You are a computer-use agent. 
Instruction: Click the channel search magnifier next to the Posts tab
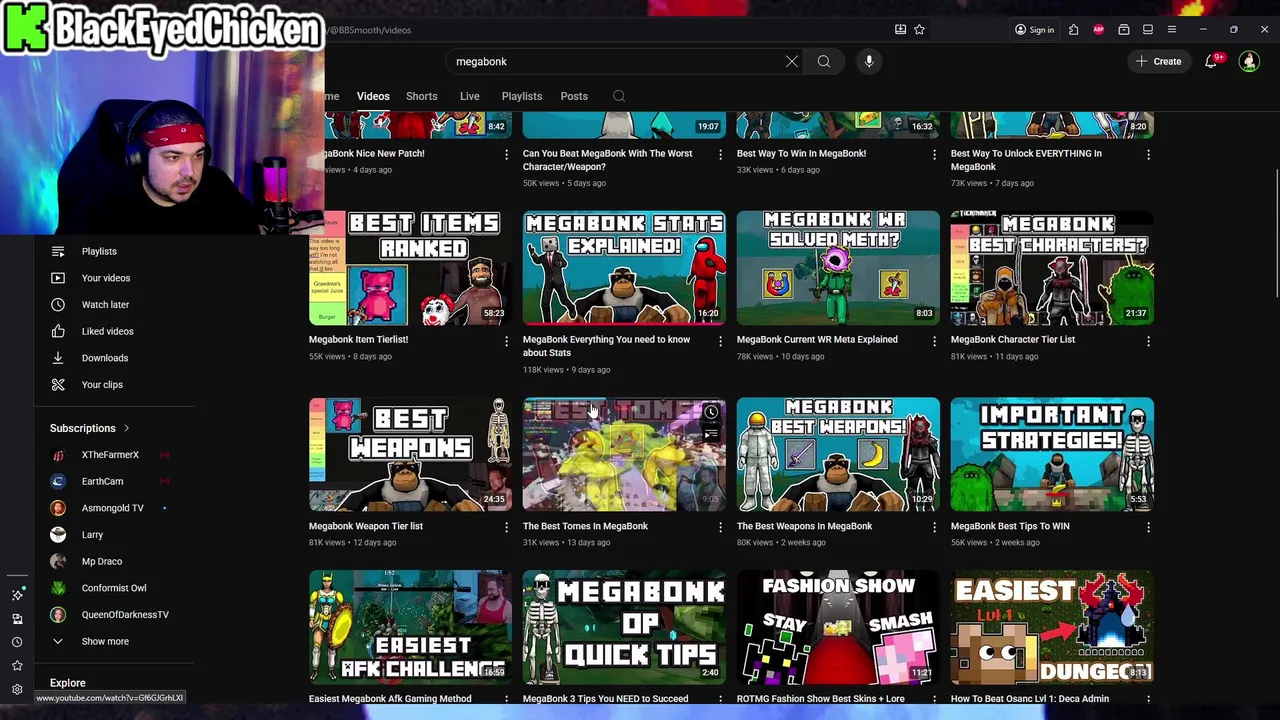[619, 96]
